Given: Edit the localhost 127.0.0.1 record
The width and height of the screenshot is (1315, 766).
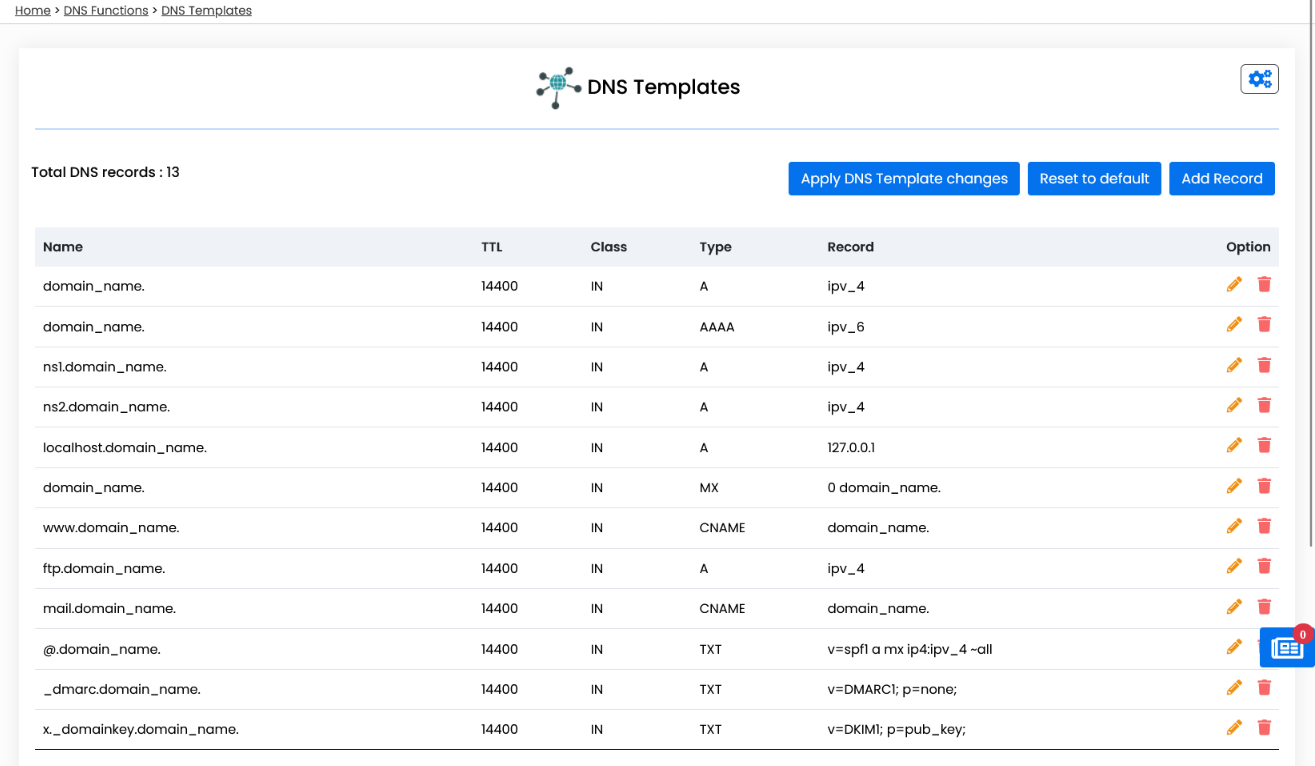Looking at the screenshot, I should click(x=1234, y=445).
